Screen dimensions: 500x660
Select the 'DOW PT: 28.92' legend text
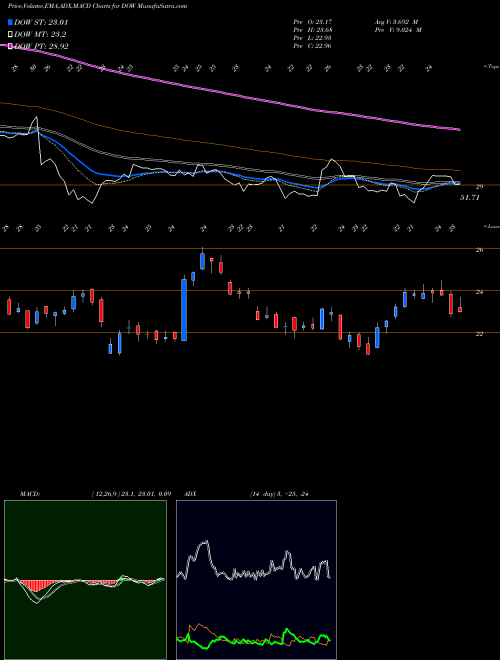tap(41, 46)
